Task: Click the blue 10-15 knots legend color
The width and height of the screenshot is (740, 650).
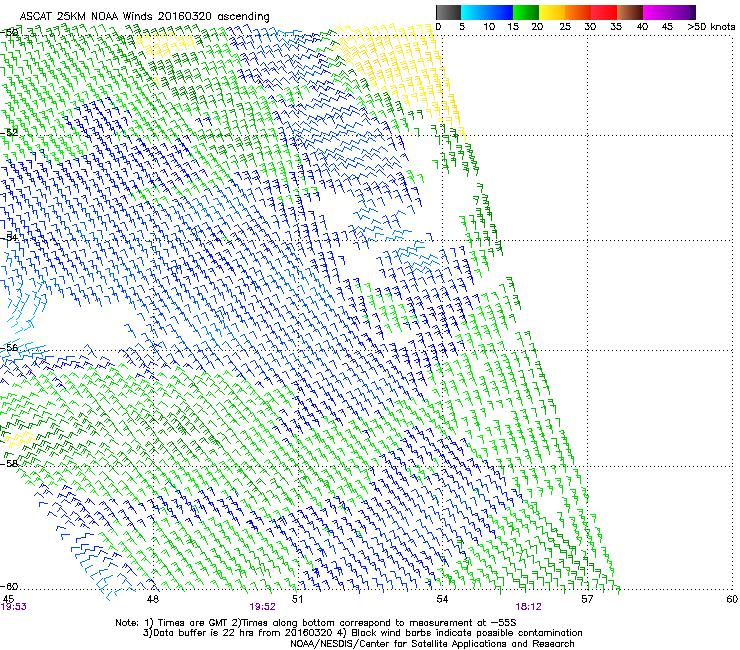Action: [x=499, y=12]
